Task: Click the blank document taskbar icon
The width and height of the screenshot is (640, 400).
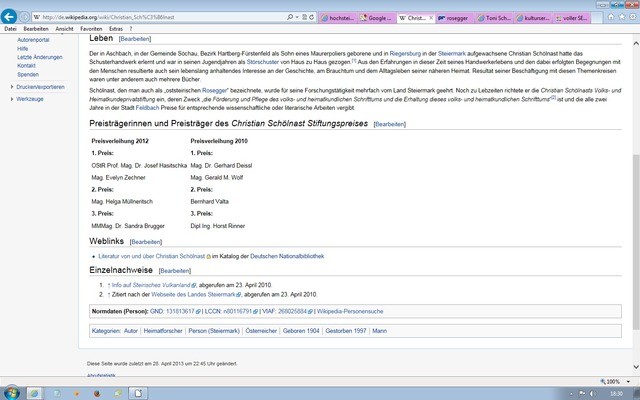Action: 138,393
